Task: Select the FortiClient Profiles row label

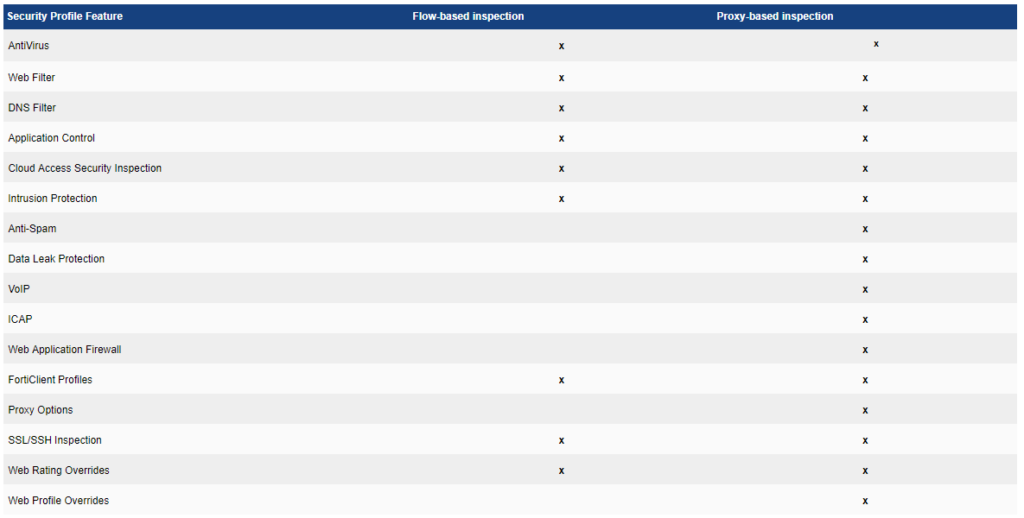Action: pos(50,380)
